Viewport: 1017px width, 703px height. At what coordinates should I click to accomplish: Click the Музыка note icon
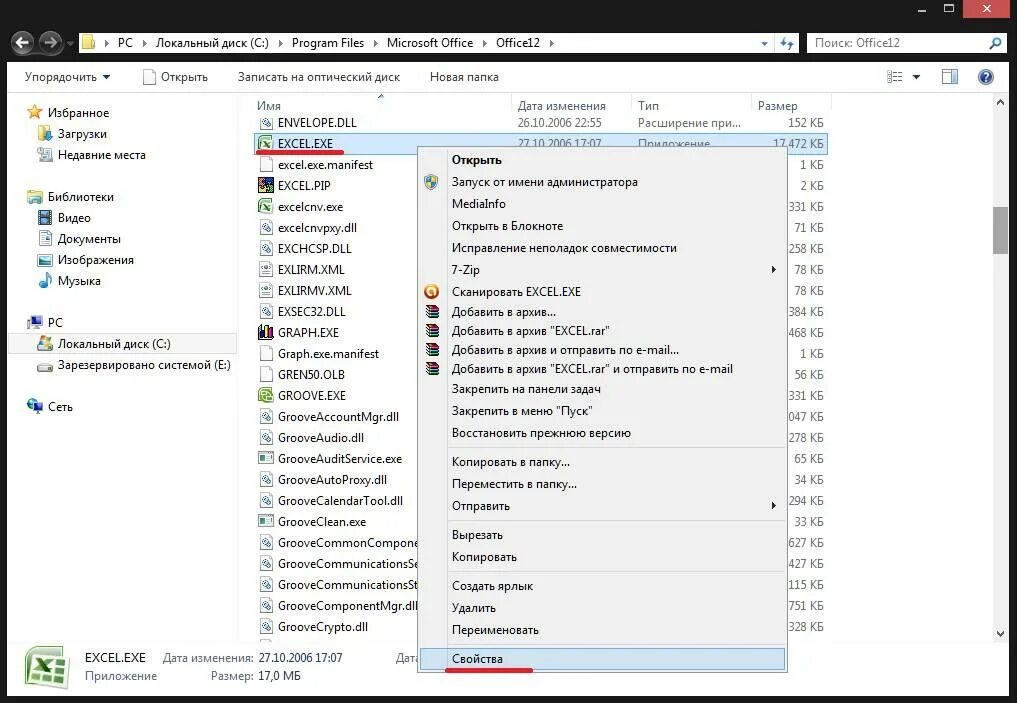click(x=45, y=281)
